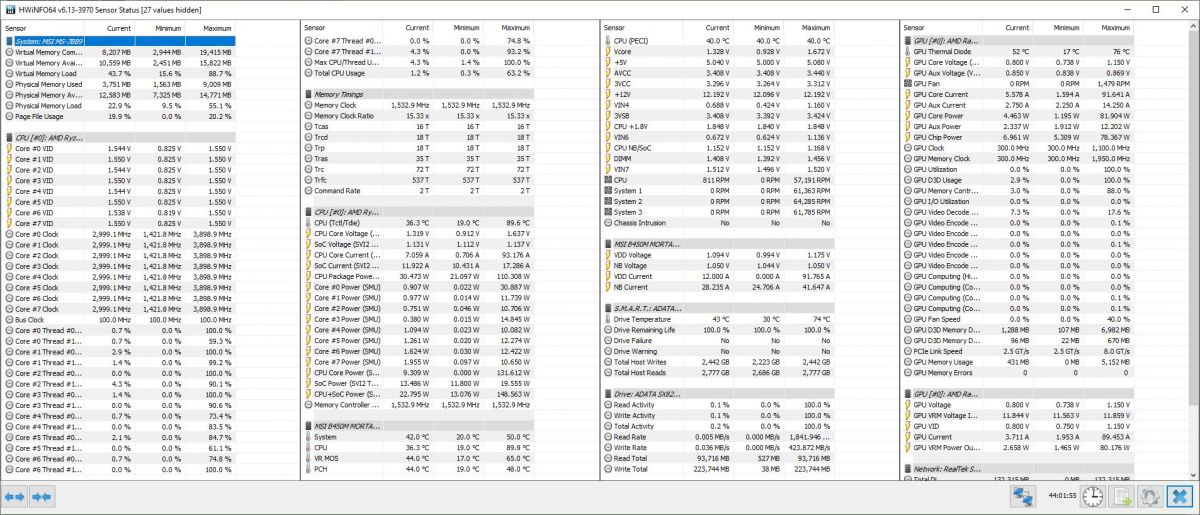Viewport: 1200px width, 515px height.
Task: Shrink sensor window with inward arrows button
Action: [x=41, y=496]
